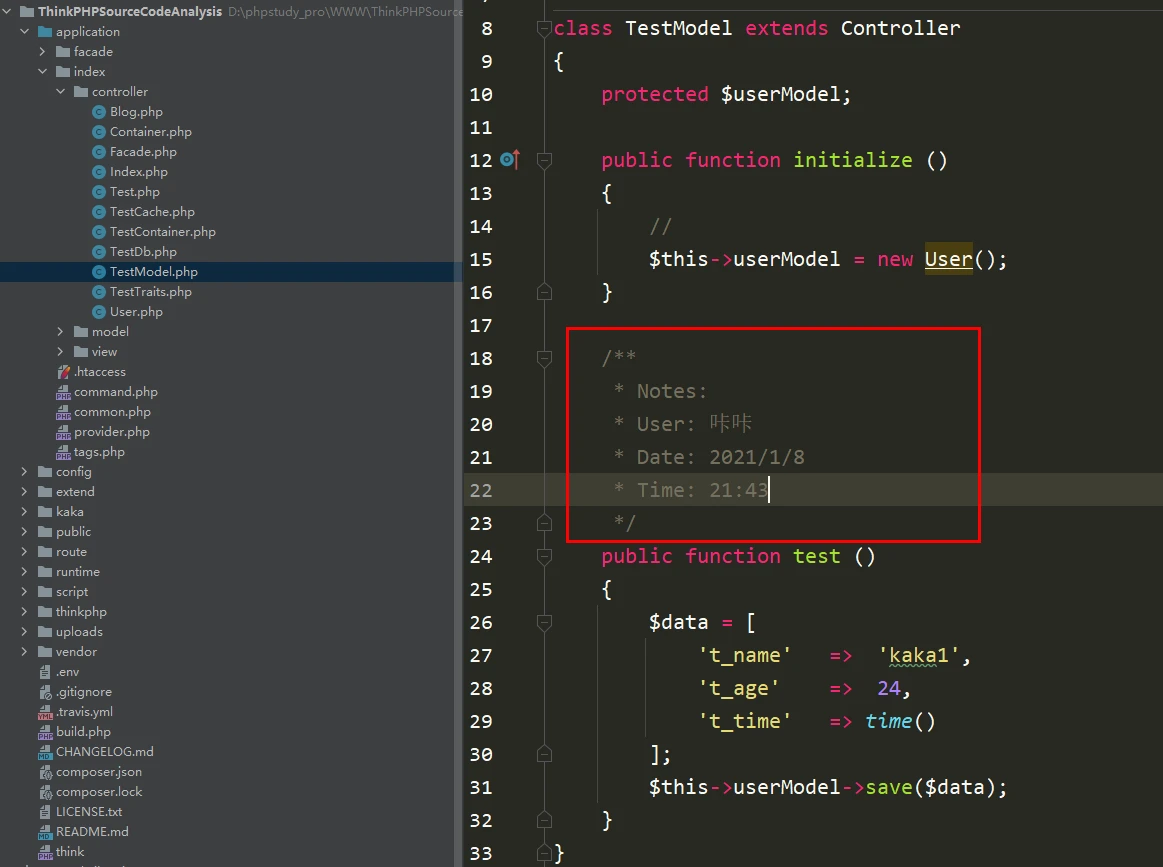The image size is (1163, 867).
Task: Click the splitter between project tree and editor
Action: pyautogui.click(x=459, y=433)
